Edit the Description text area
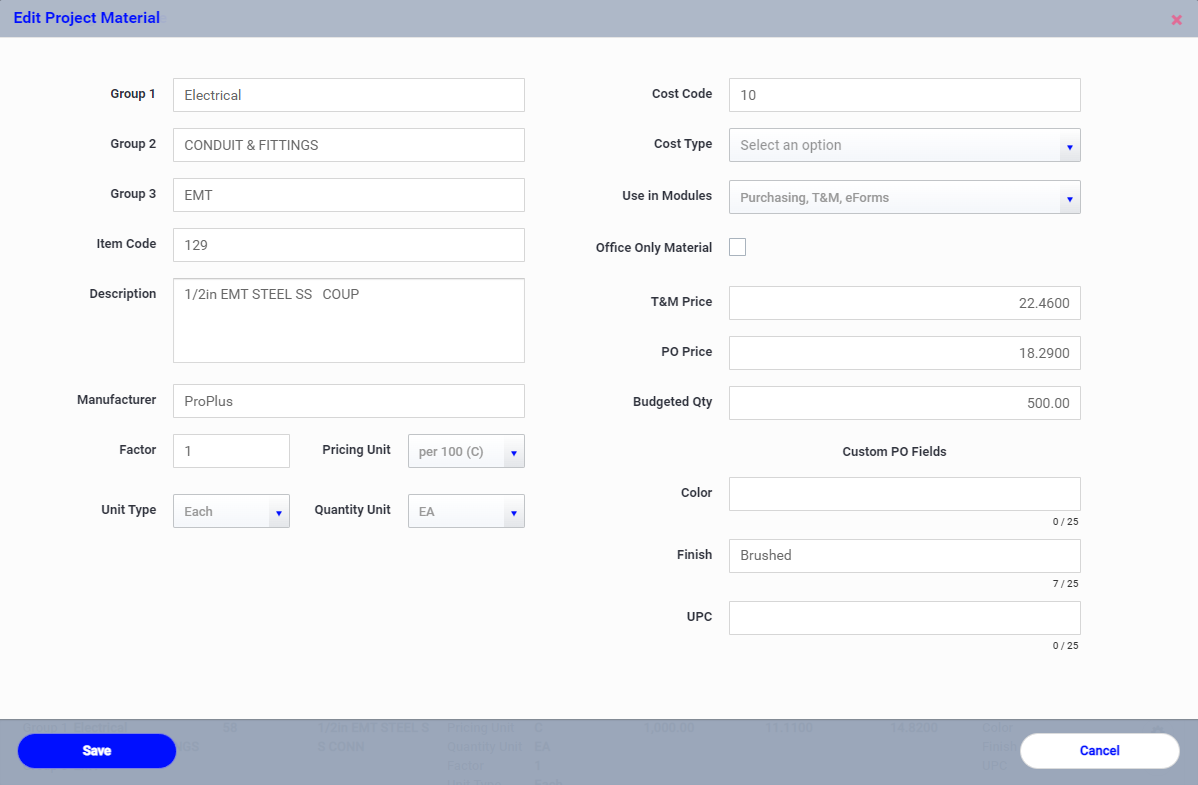This screenshot has height=785, width=1198. click(348, 320)
